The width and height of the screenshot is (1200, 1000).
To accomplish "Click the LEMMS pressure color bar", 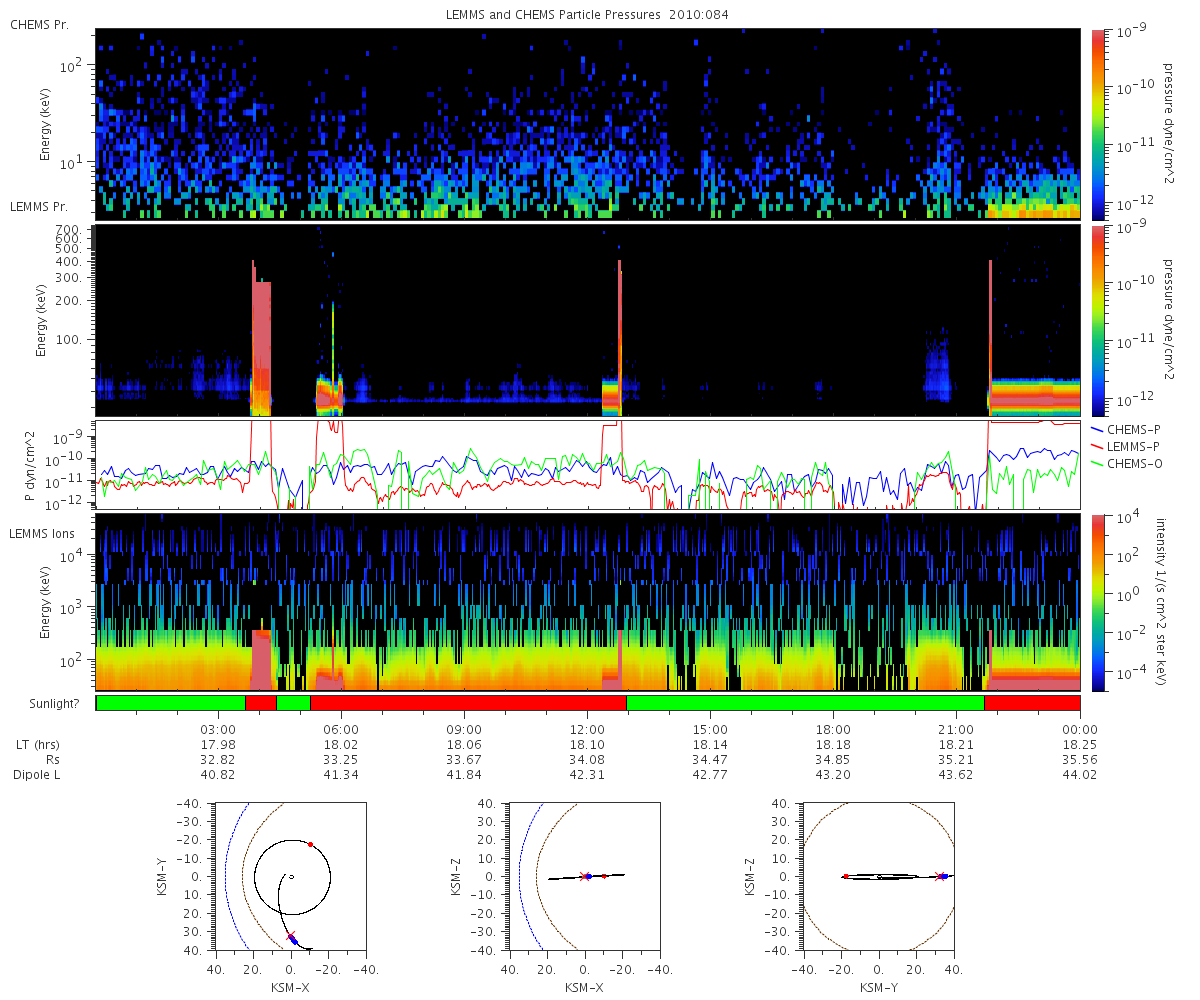I will pyautogui.click(x=1098, y=320).
